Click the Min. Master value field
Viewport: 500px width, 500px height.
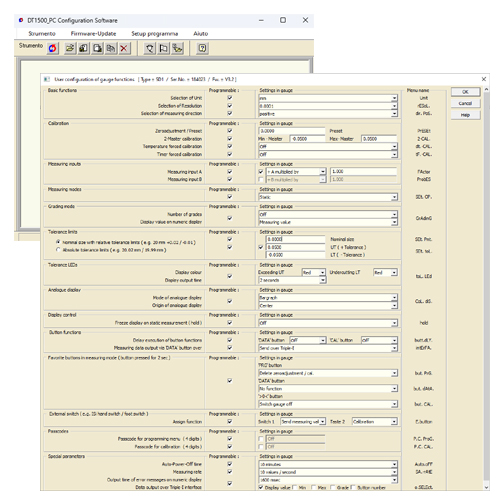[307, 139]
